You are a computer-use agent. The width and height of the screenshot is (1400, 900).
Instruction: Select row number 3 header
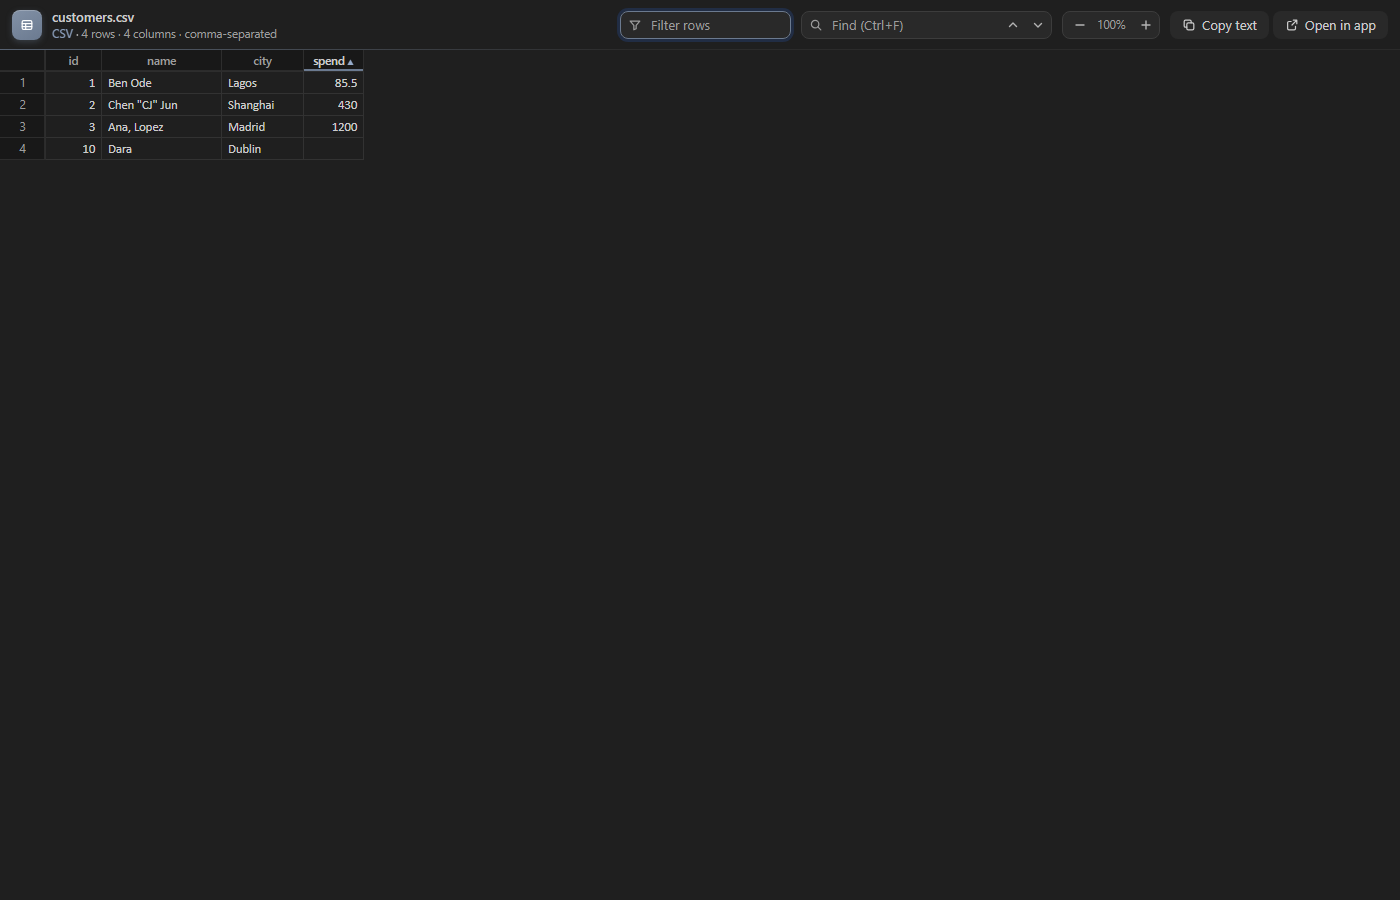click(22, 127)
